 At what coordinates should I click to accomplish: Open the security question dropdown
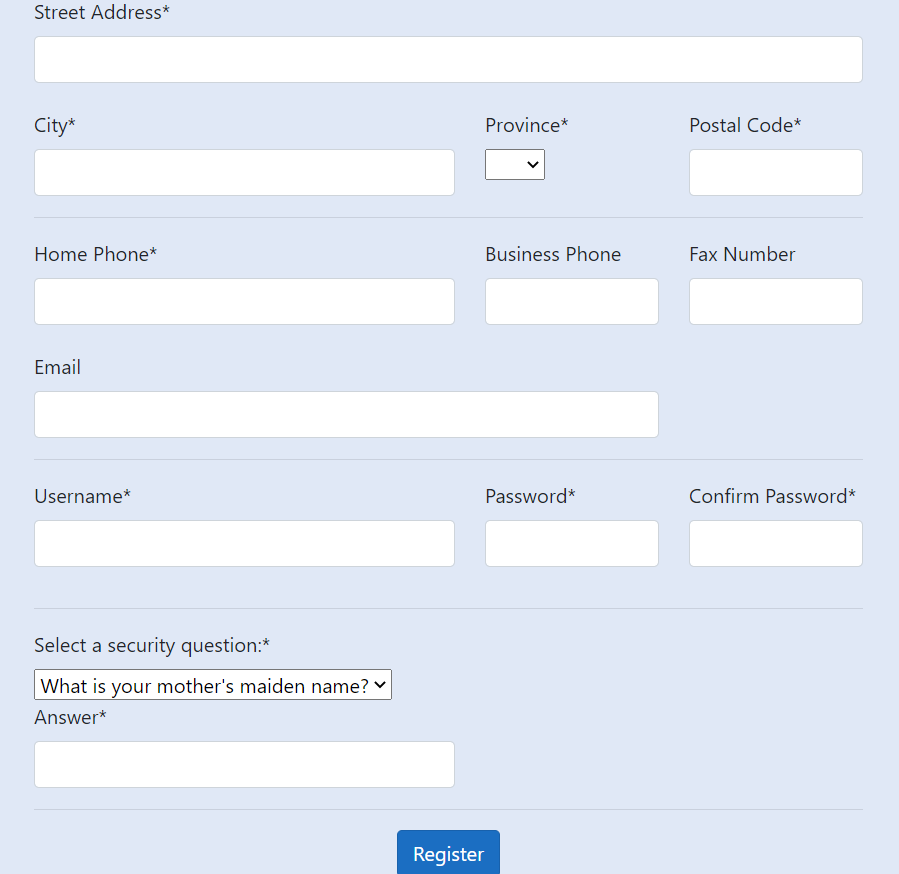click(x=212, y=684)
